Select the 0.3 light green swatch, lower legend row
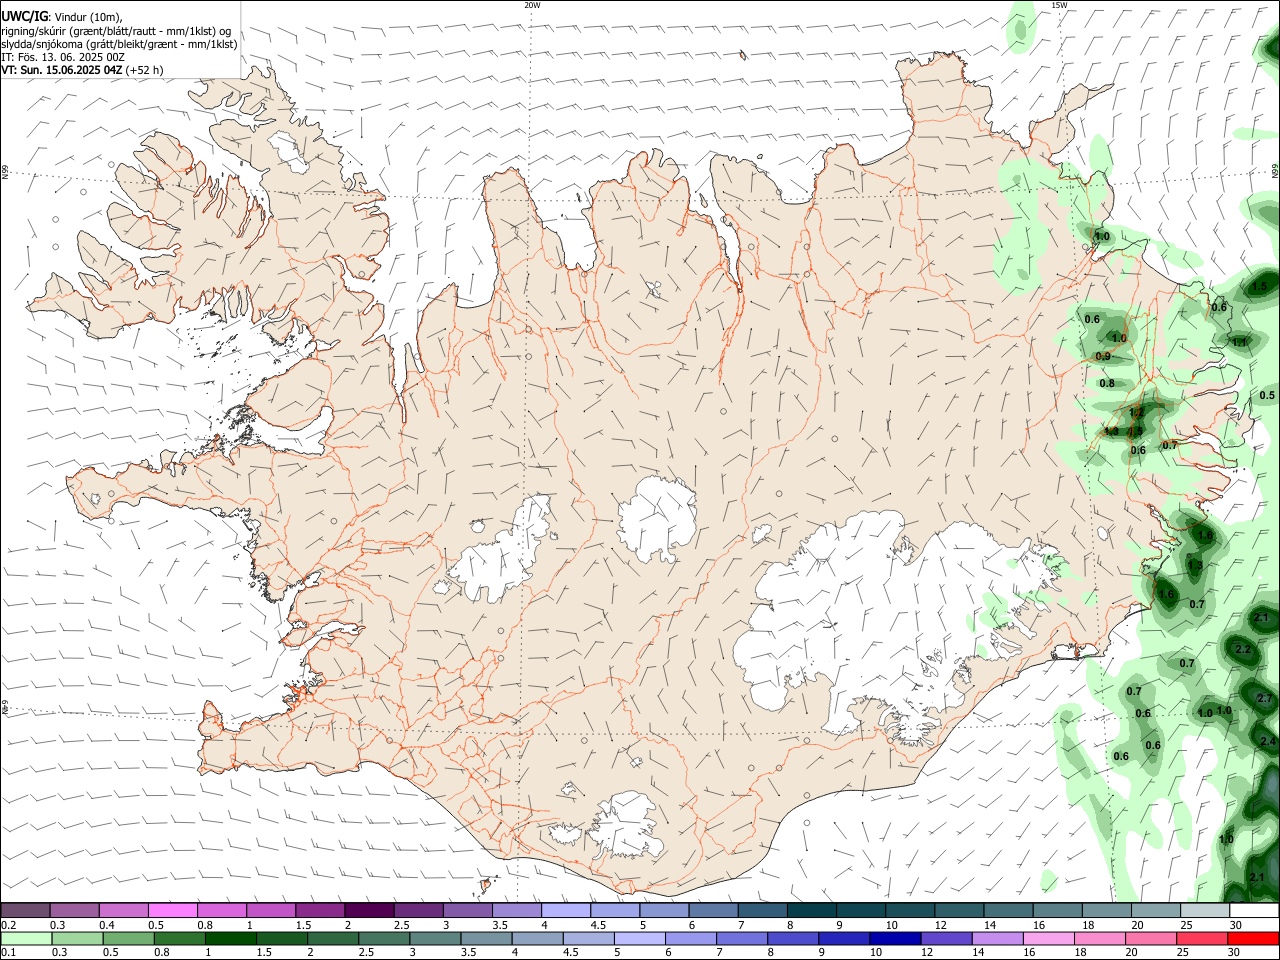Viewport: 1280px width, 960px height. (77, 938)
